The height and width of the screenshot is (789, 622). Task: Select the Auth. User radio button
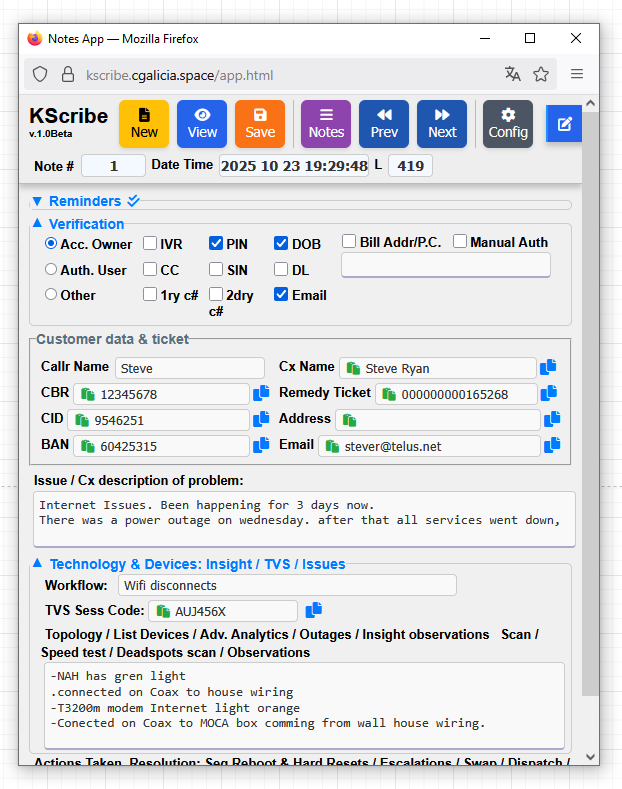pyautogui.click(x=51, y=269)
